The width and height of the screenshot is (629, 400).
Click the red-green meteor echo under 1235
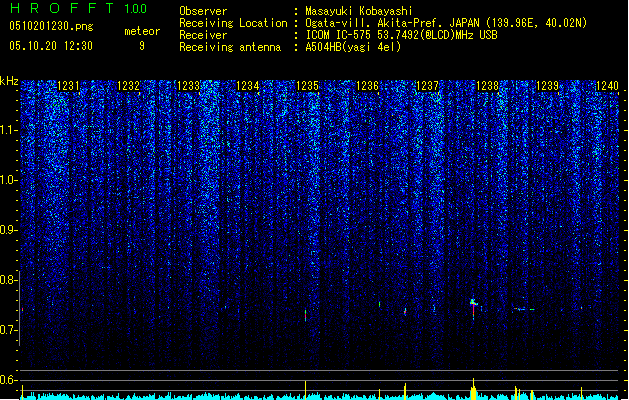point(306,315)
